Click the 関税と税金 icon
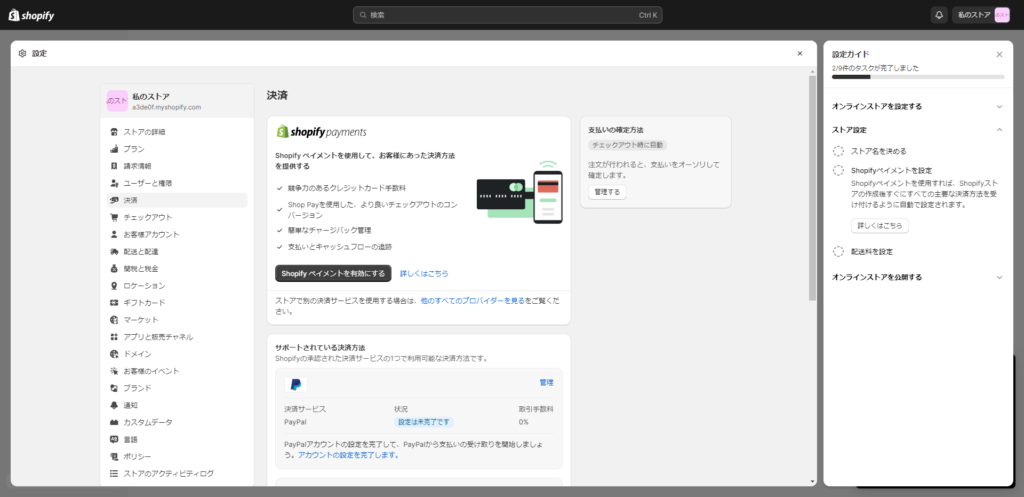The width and height of the screenshot is (1024, 497). click(114, 268)
